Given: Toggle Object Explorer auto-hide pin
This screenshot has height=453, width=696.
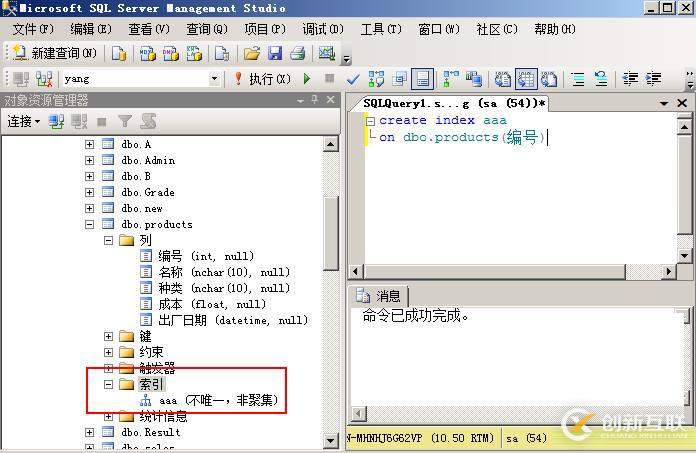Looking at the screenshot, I should [x=315, y=100].
